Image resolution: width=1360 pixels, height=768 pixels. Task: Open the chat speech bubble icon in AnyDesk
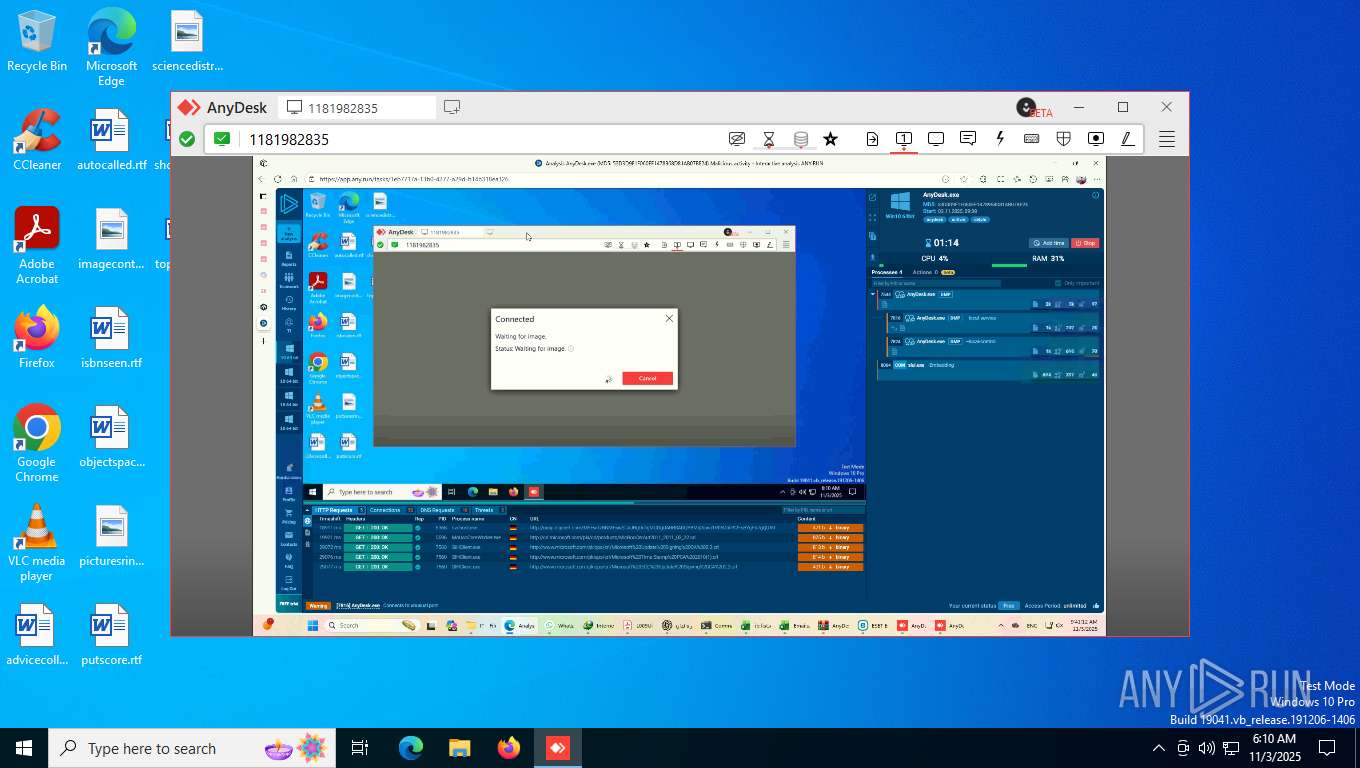pyautogui.click(x=968, y=139)
